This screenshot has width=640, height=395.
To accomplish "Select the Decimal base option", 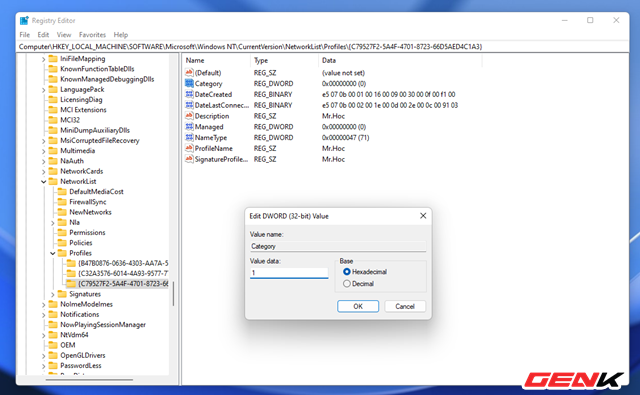I will [x=347, y=284].
